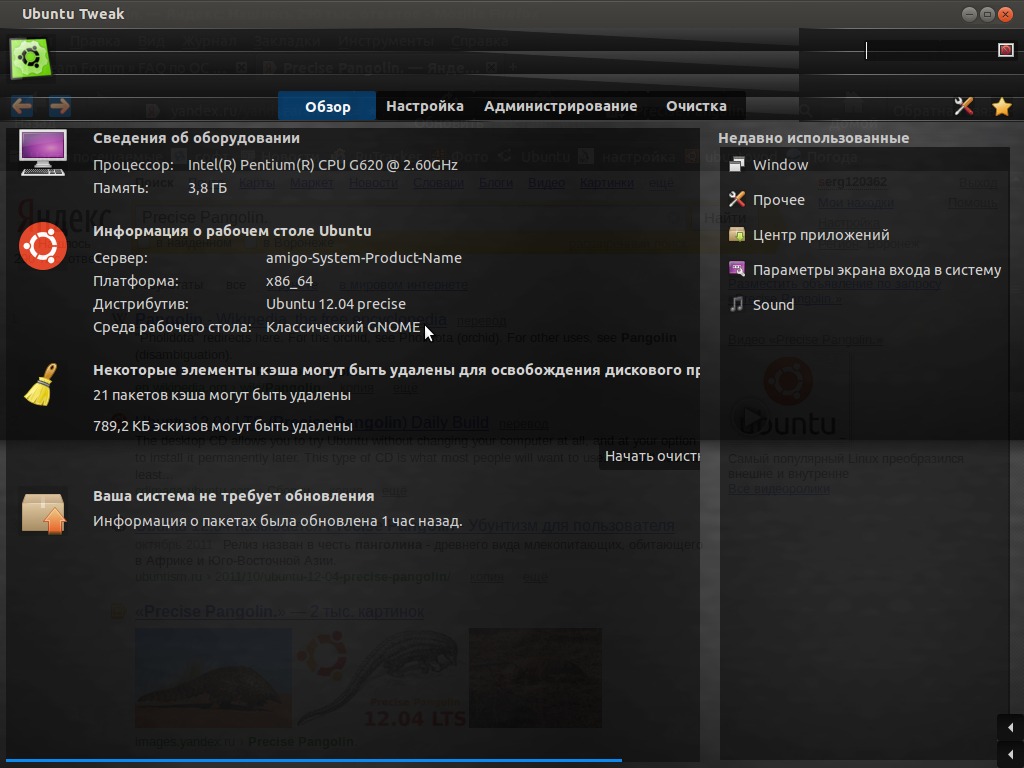Go back with the left arrow
This screenshot has width=1024, height=768.
pyautogui.click(x=22, y=106)
